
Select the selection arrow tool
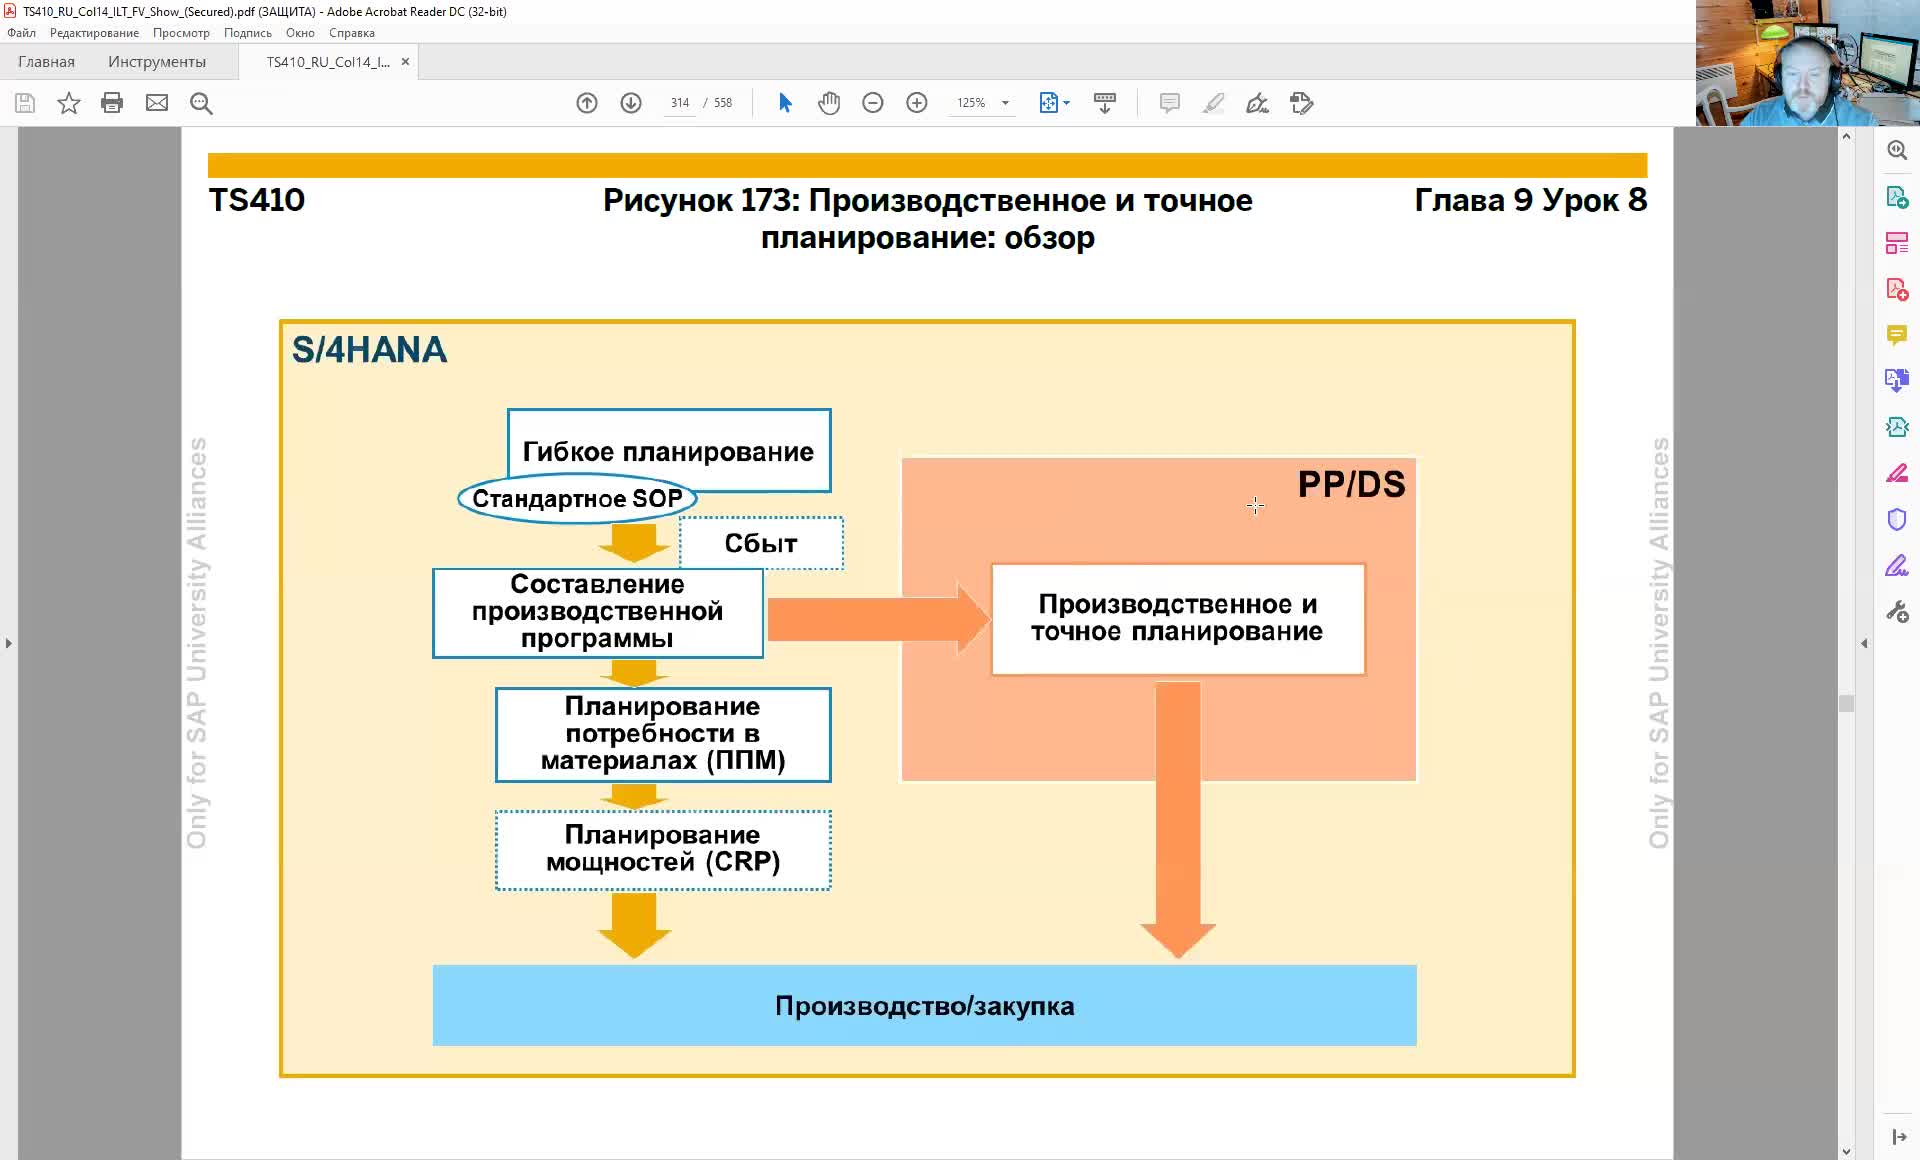785,103
